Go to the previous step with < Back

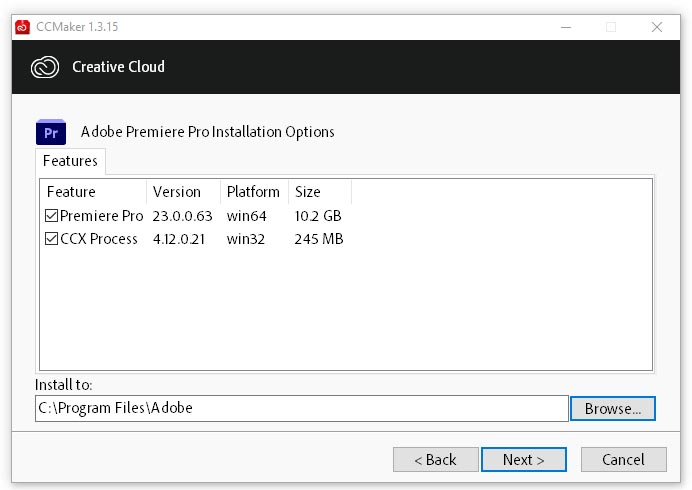click(436, 460)
